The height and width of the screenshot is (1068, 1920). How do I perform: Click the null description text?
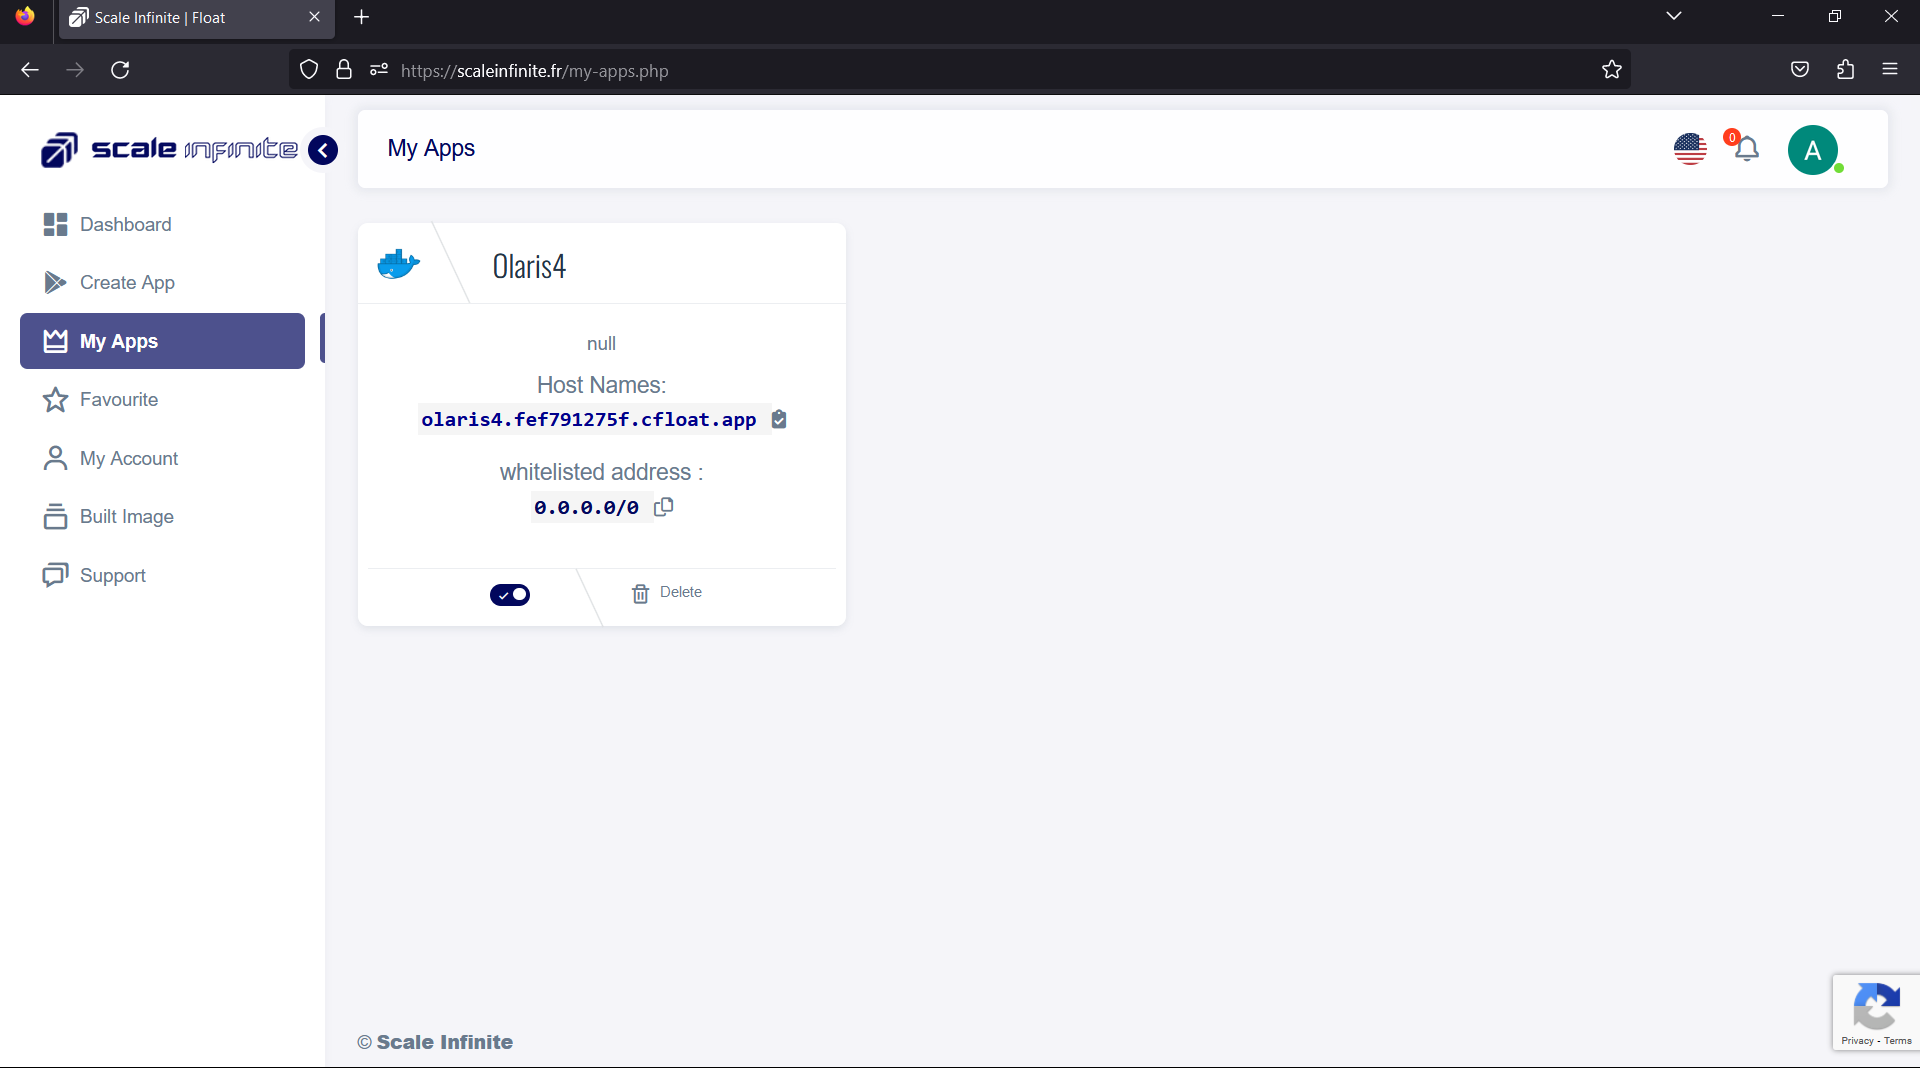(601, 344)
